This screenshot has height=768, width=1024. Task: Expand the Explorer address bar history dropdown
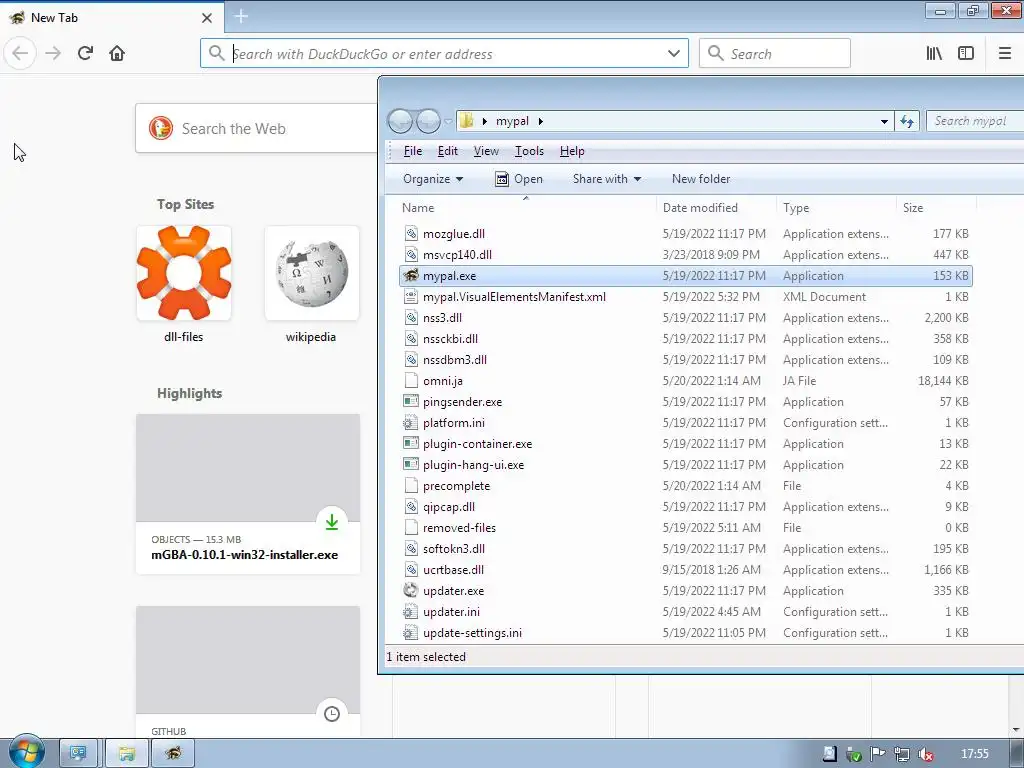point(884,121)
